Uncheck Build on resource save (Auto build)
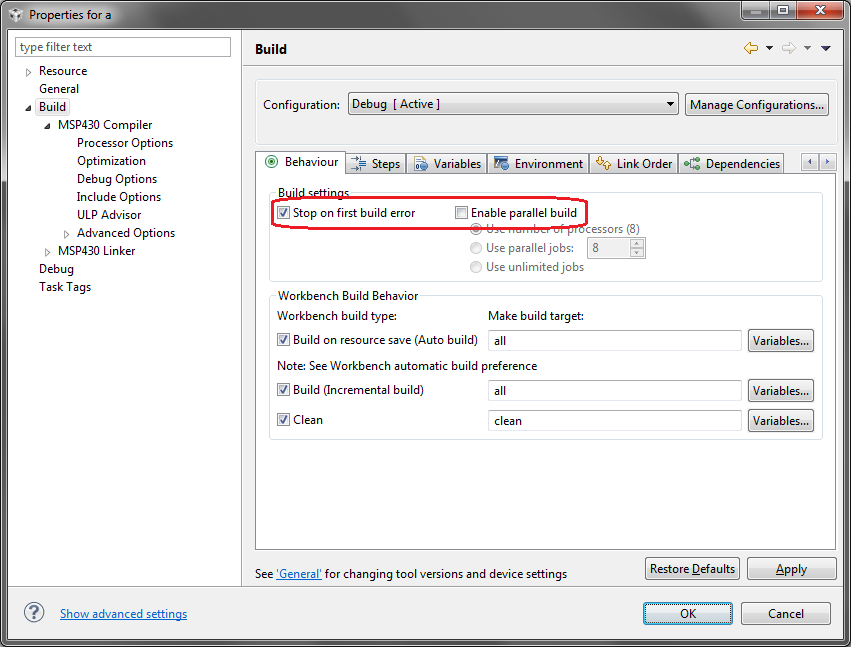The image size is (851, 647). point(283,340)
